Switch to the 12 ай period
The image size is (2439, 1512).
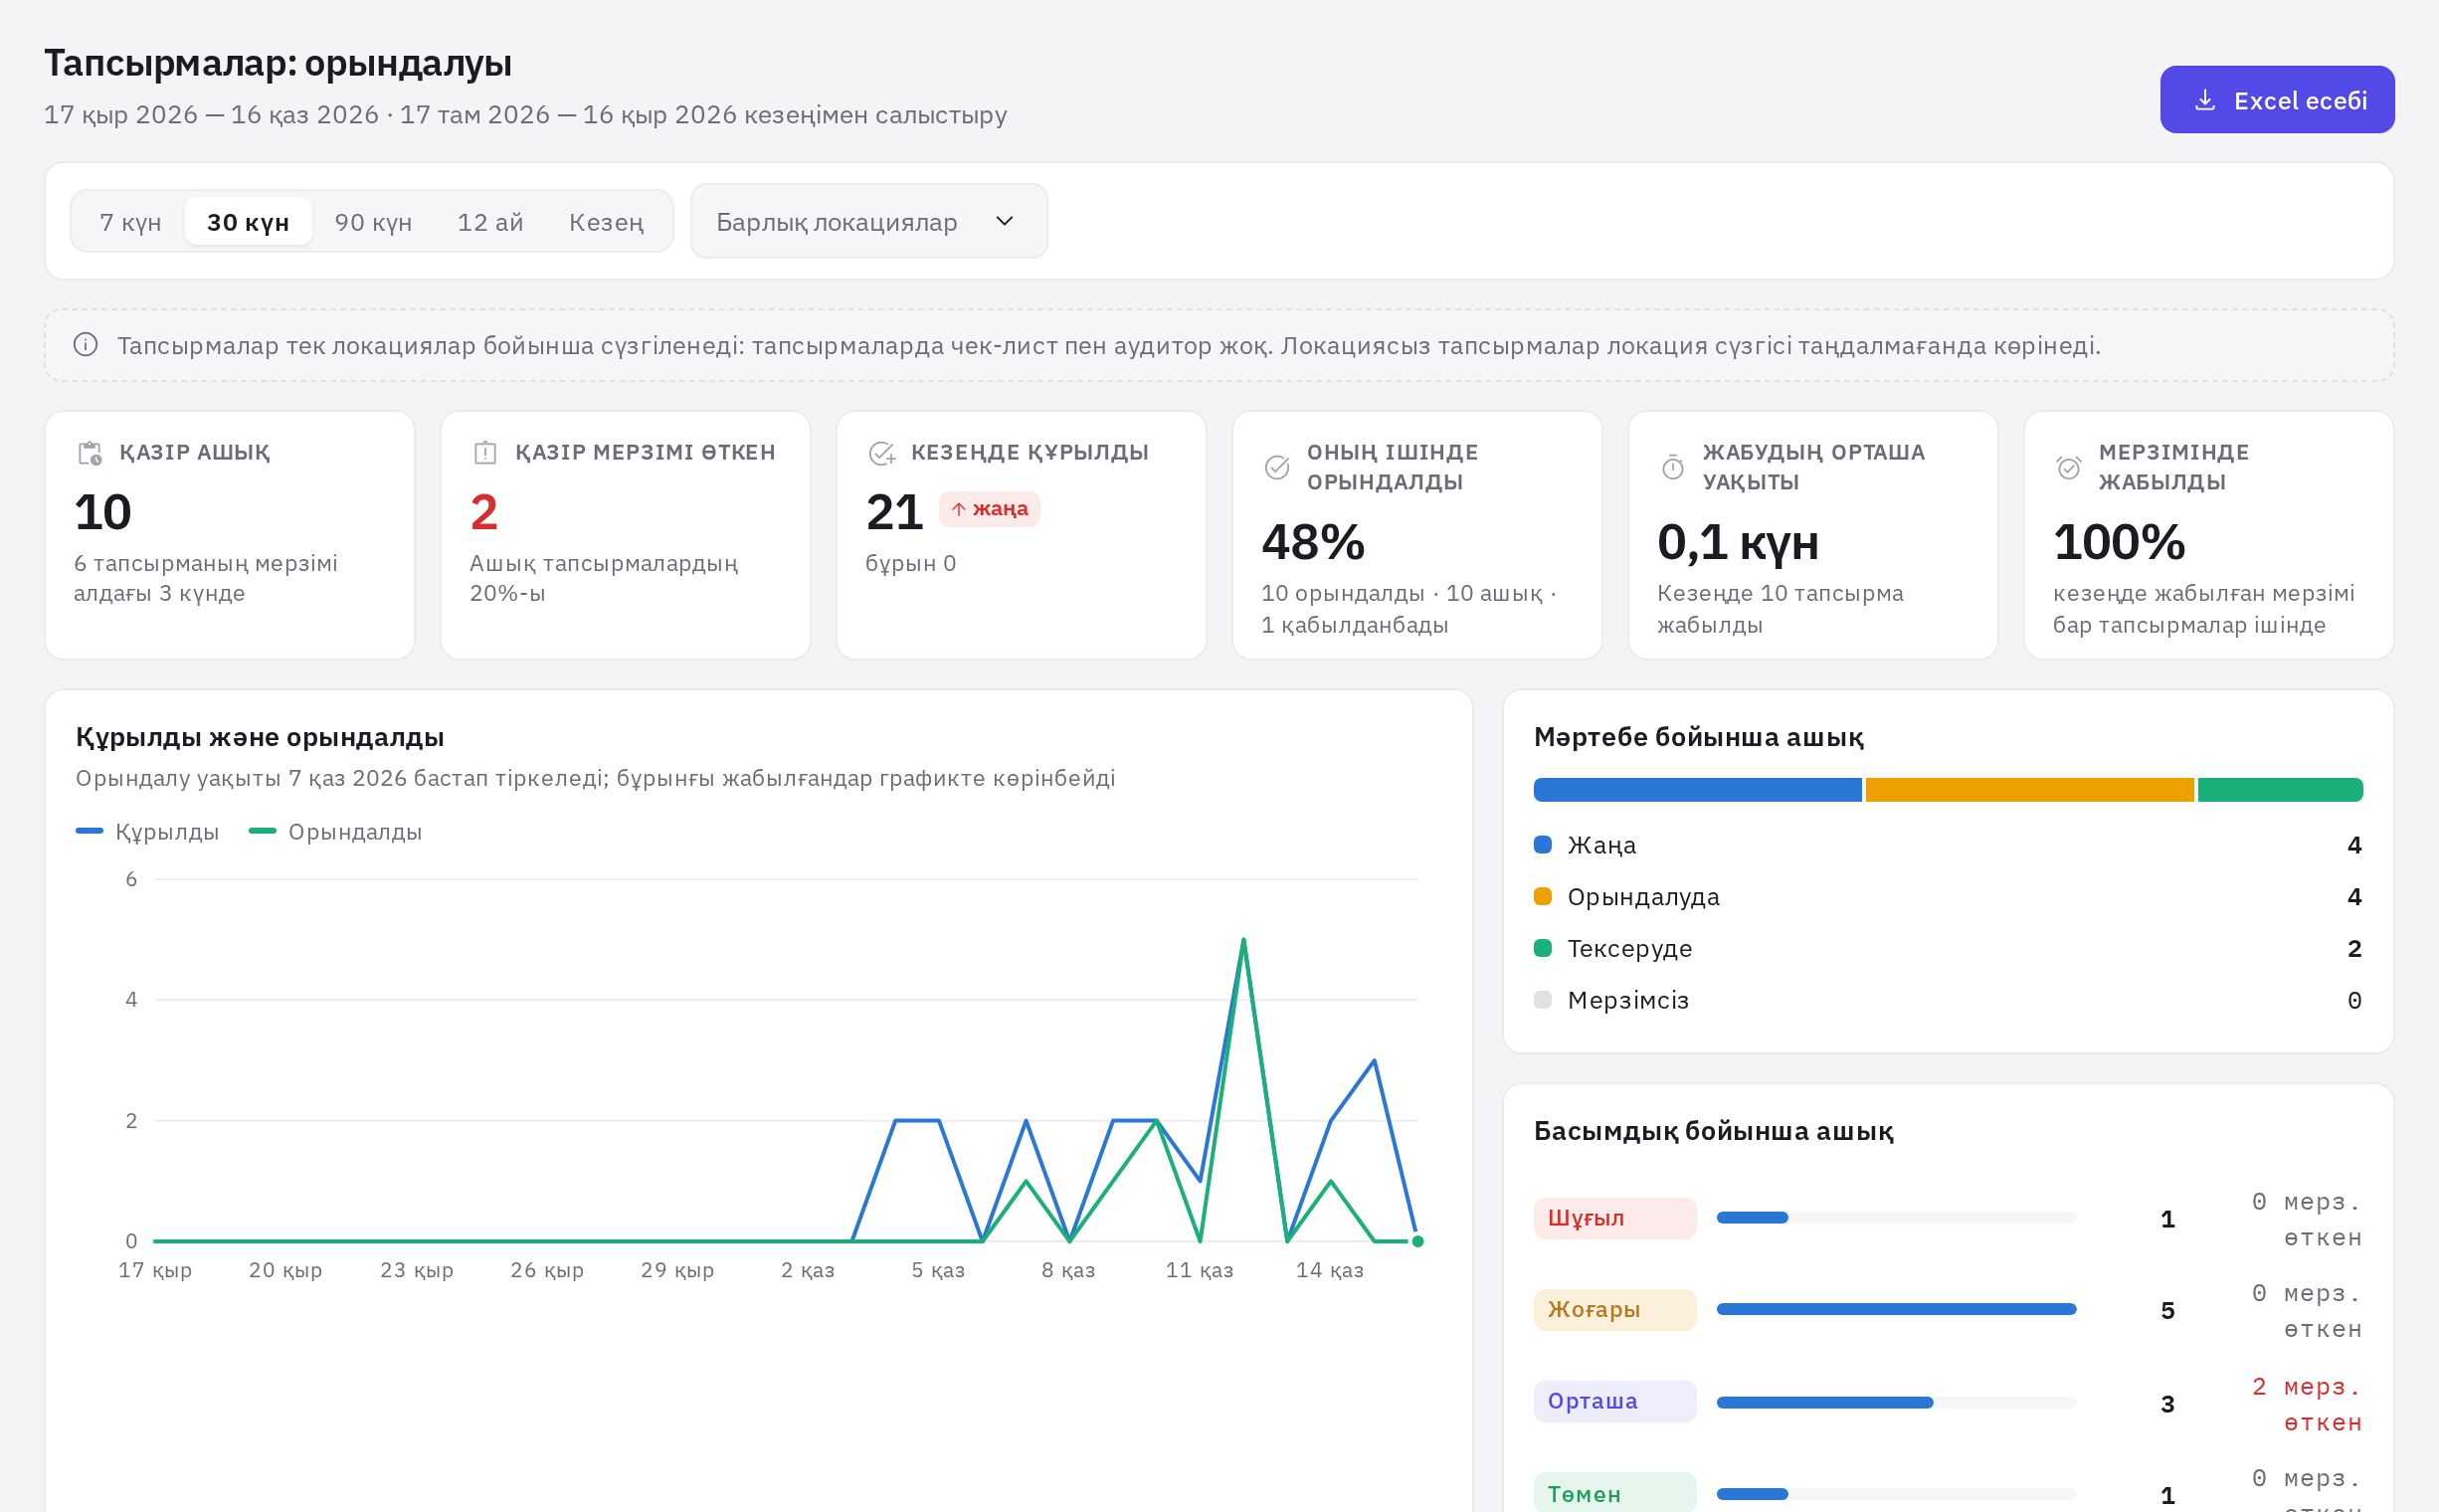click(490, 221)
